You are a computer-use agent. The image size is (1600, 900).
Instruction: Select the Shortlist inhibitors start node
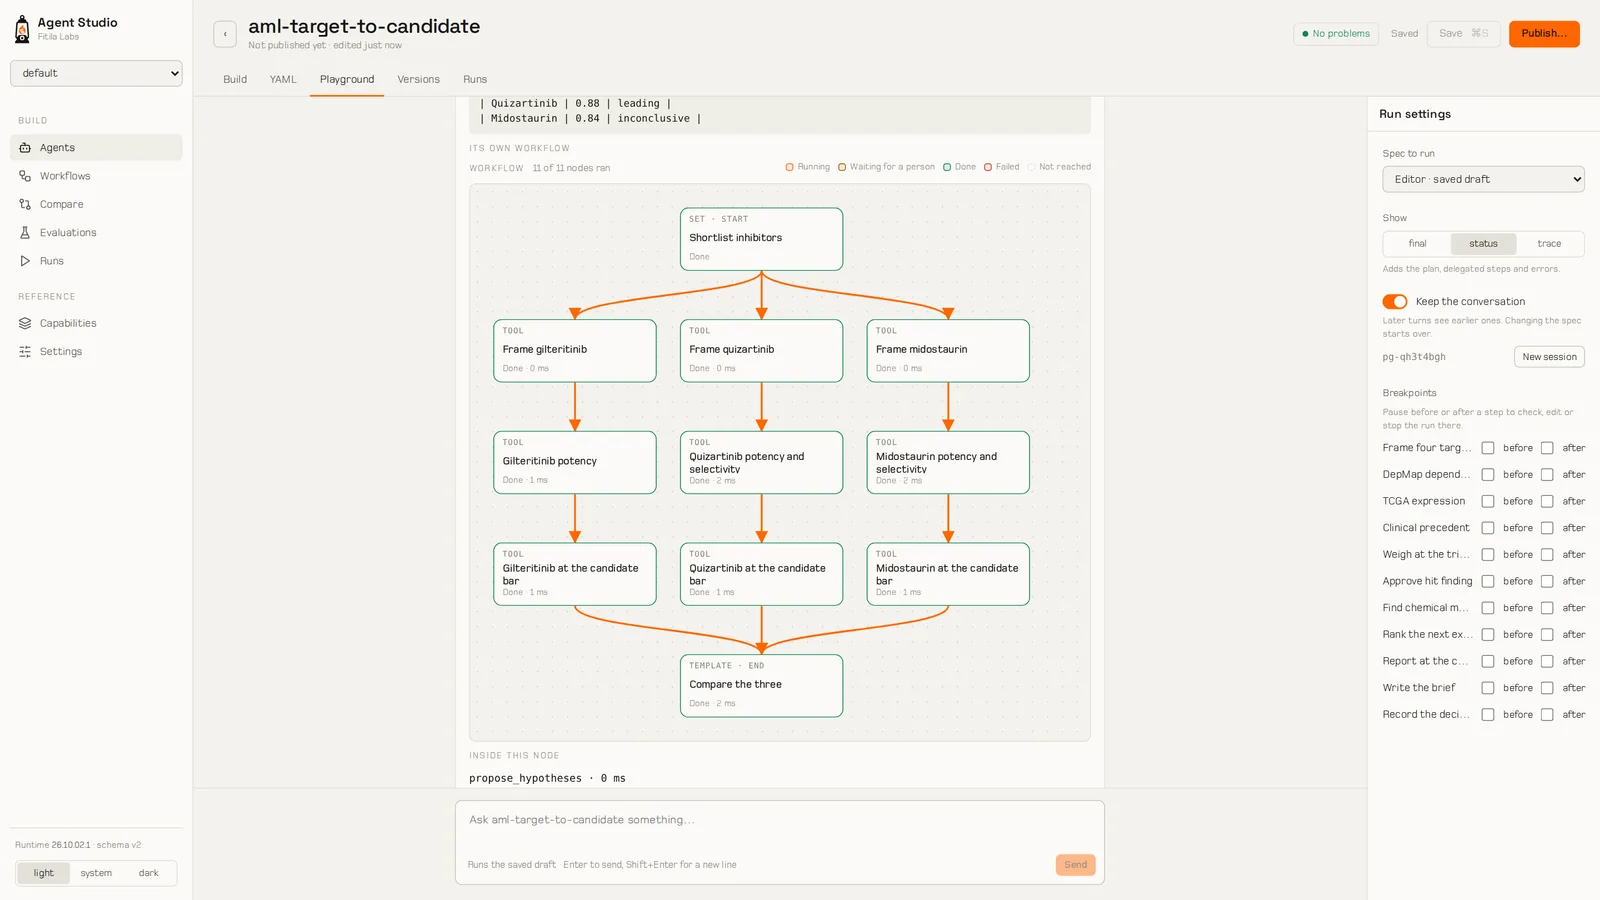(761, 239)
